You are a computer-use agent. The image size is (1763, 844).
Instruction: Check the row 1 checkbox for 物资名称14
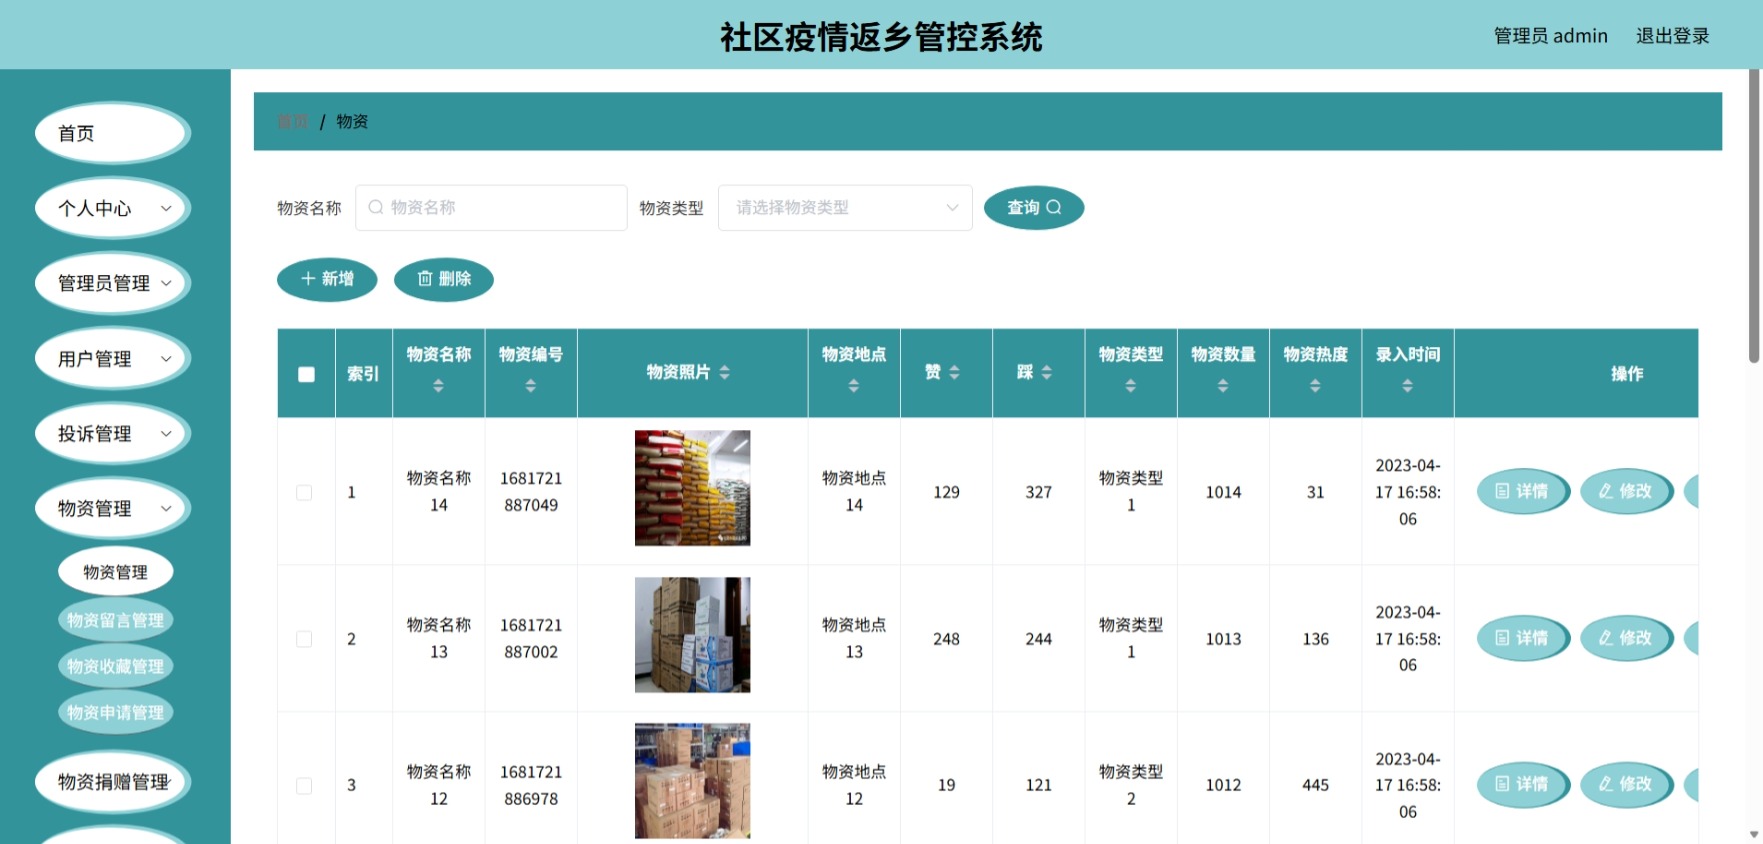tap(304, 492)
